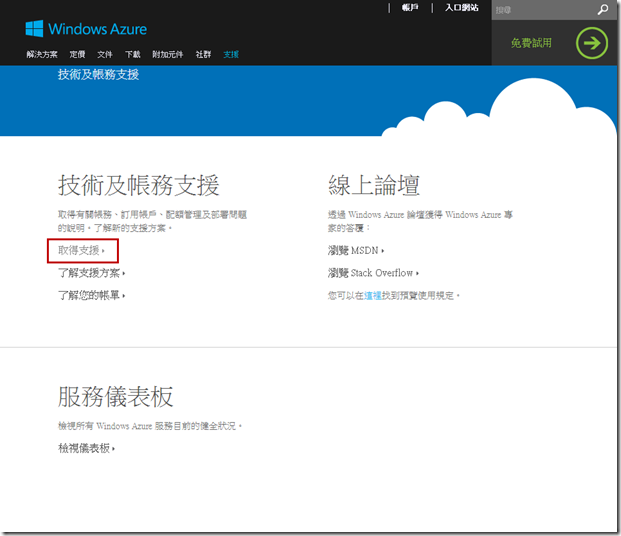Click the 檢視儀表板 link
This screenshot has width=621, height=536.
pos(86,448)
